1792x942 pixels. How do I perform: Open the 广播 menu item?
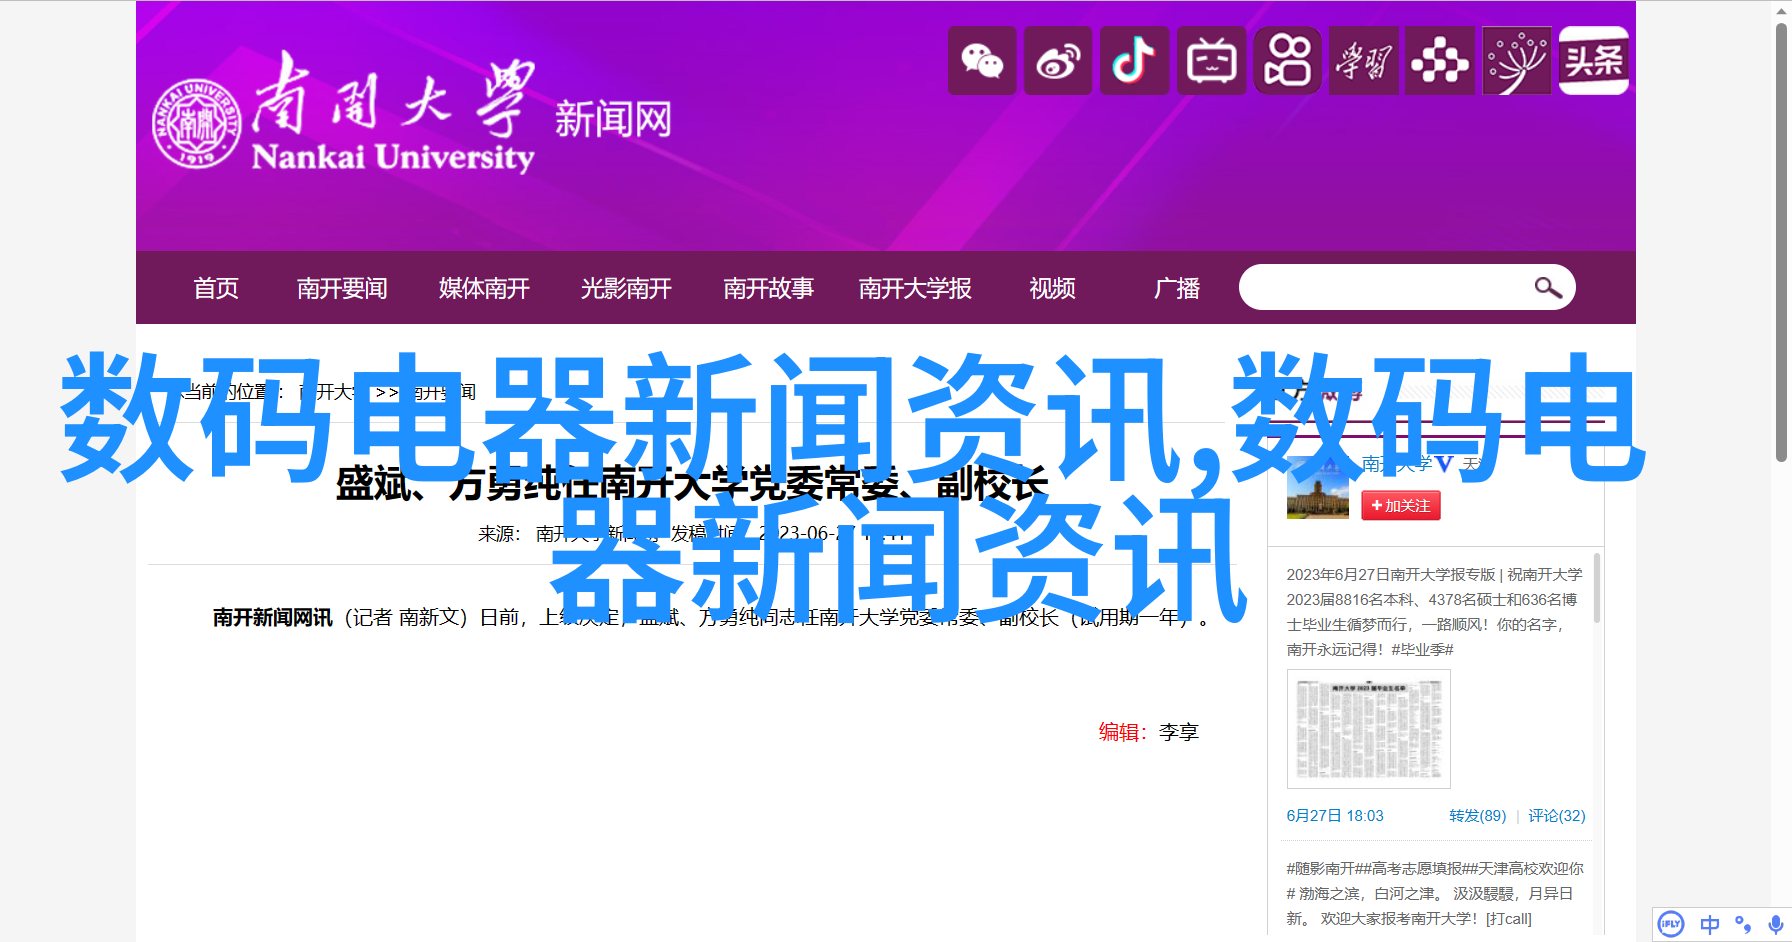coord(1177,288)
